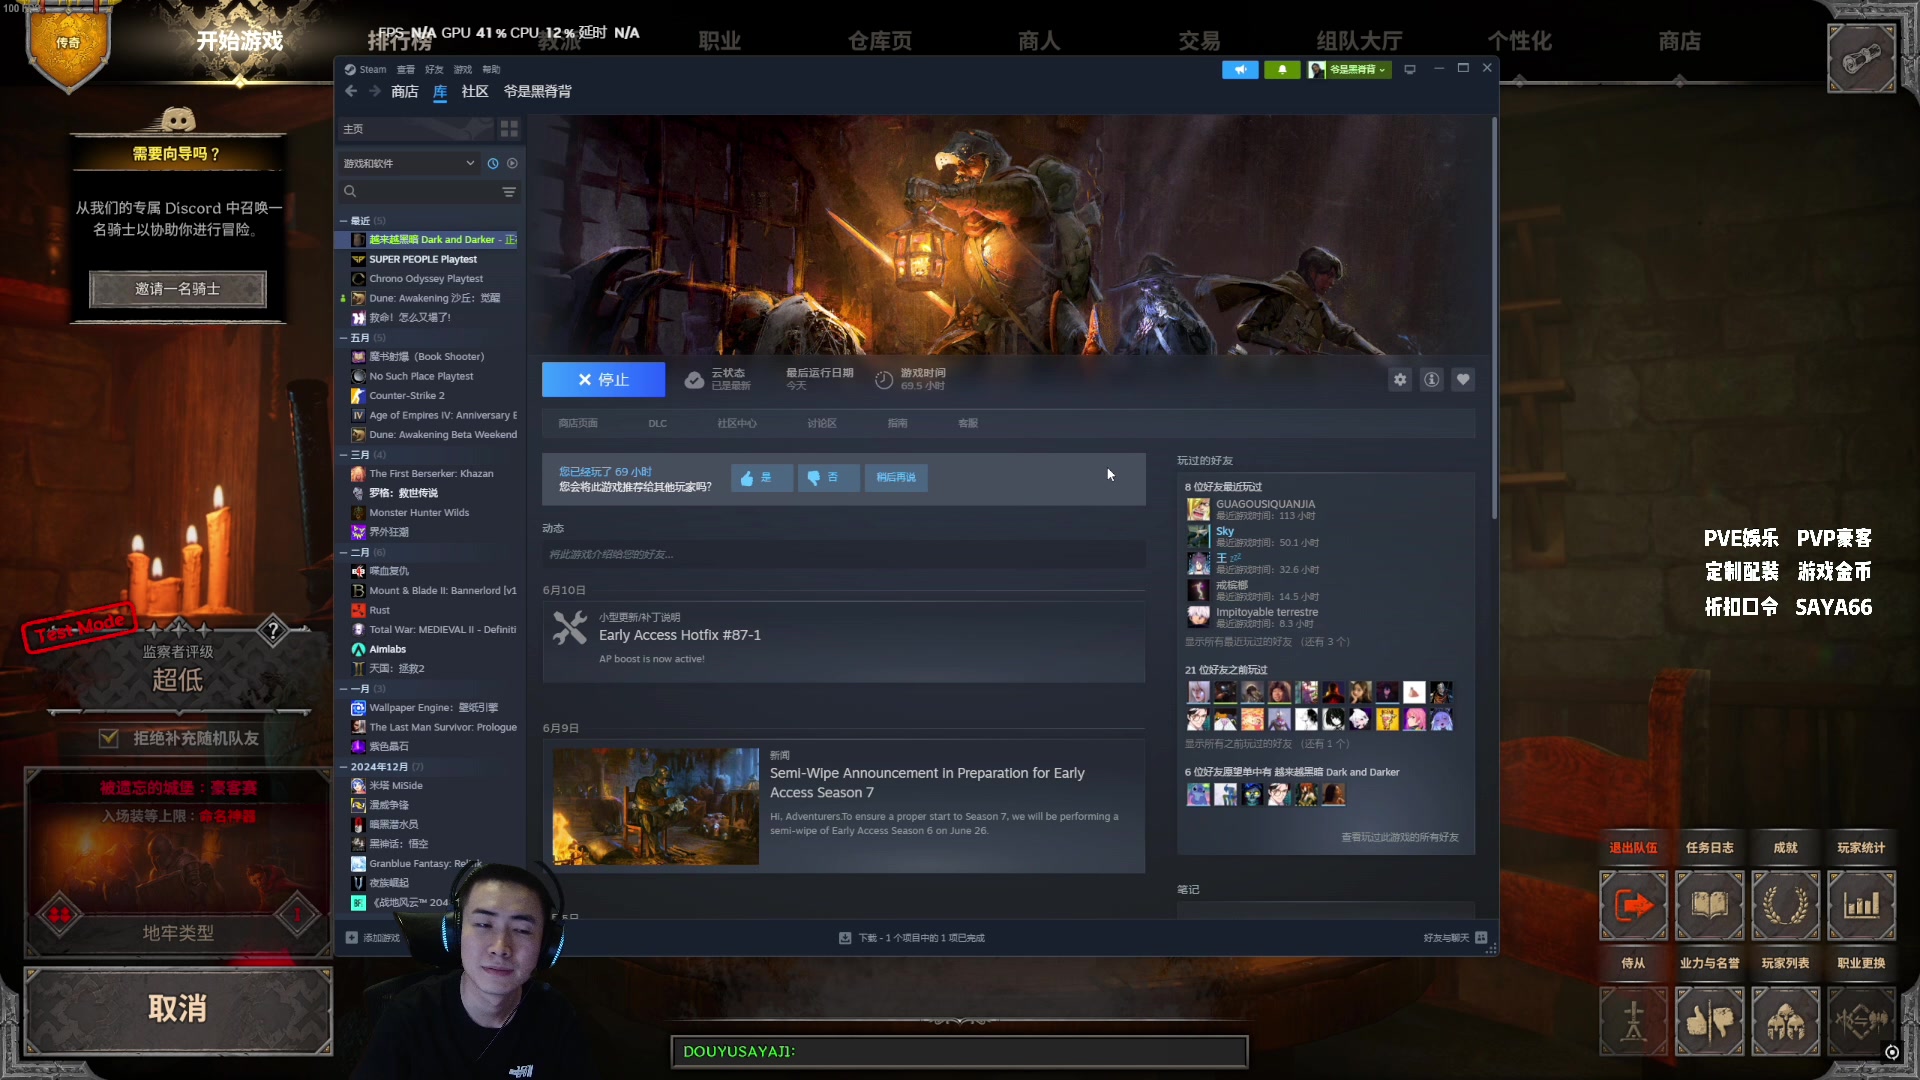Open game settings gear icon
This screenshot has height=1080, width=1920.
tap(1400, 380)
